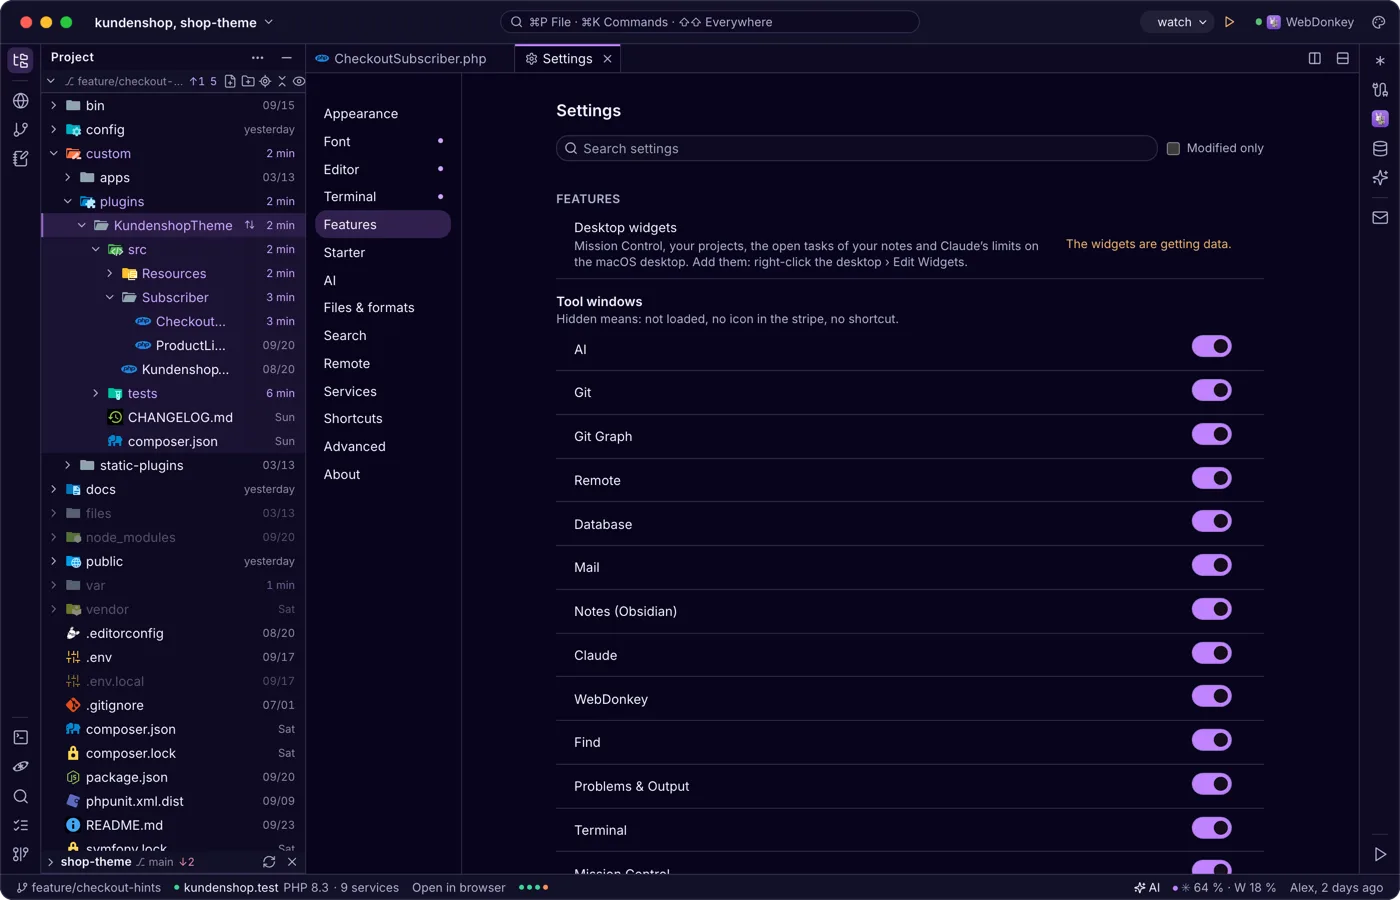The width and height of the screenshot is (1400, 900).
Task: Expand the tests folder
Action: pos(96,393)
